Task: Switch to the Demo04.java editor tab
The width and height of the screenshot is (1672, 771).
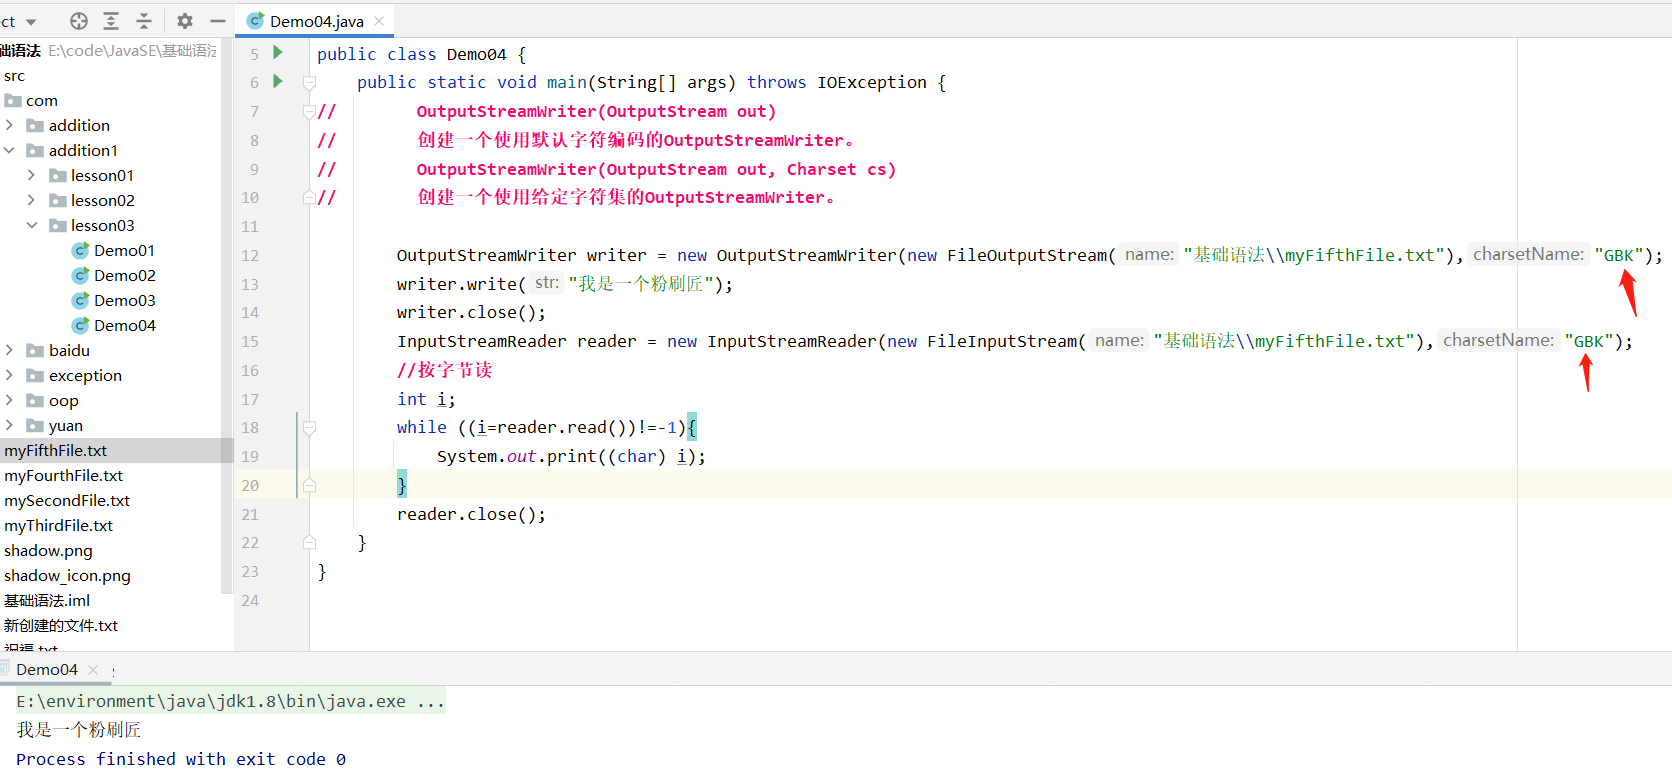Action: coord(316,21)
